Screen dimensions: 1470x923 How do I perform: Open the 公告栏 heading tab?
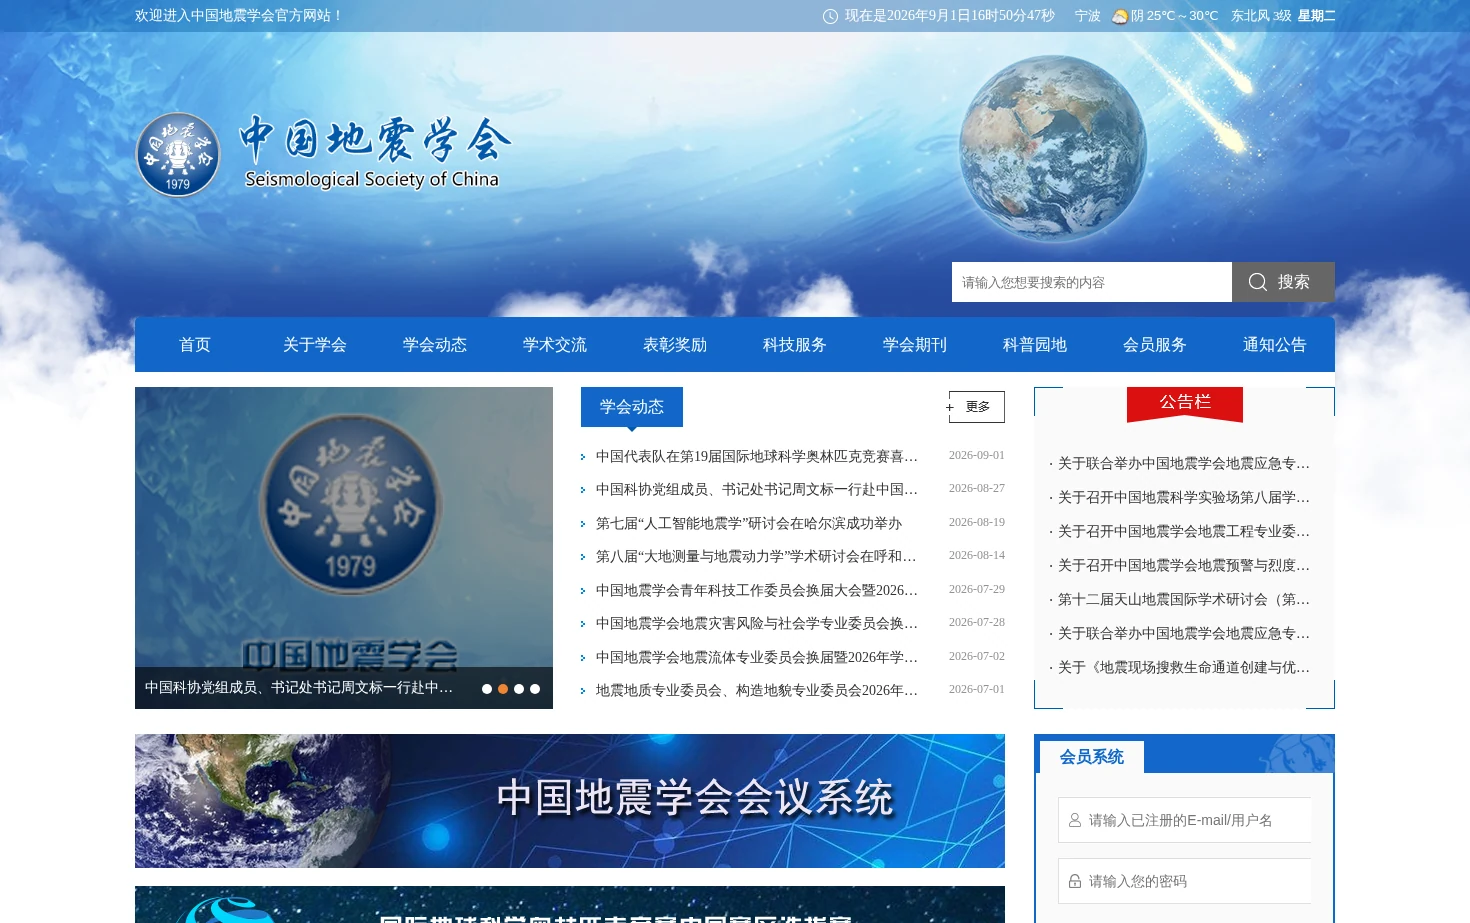tap(1185, 403)
